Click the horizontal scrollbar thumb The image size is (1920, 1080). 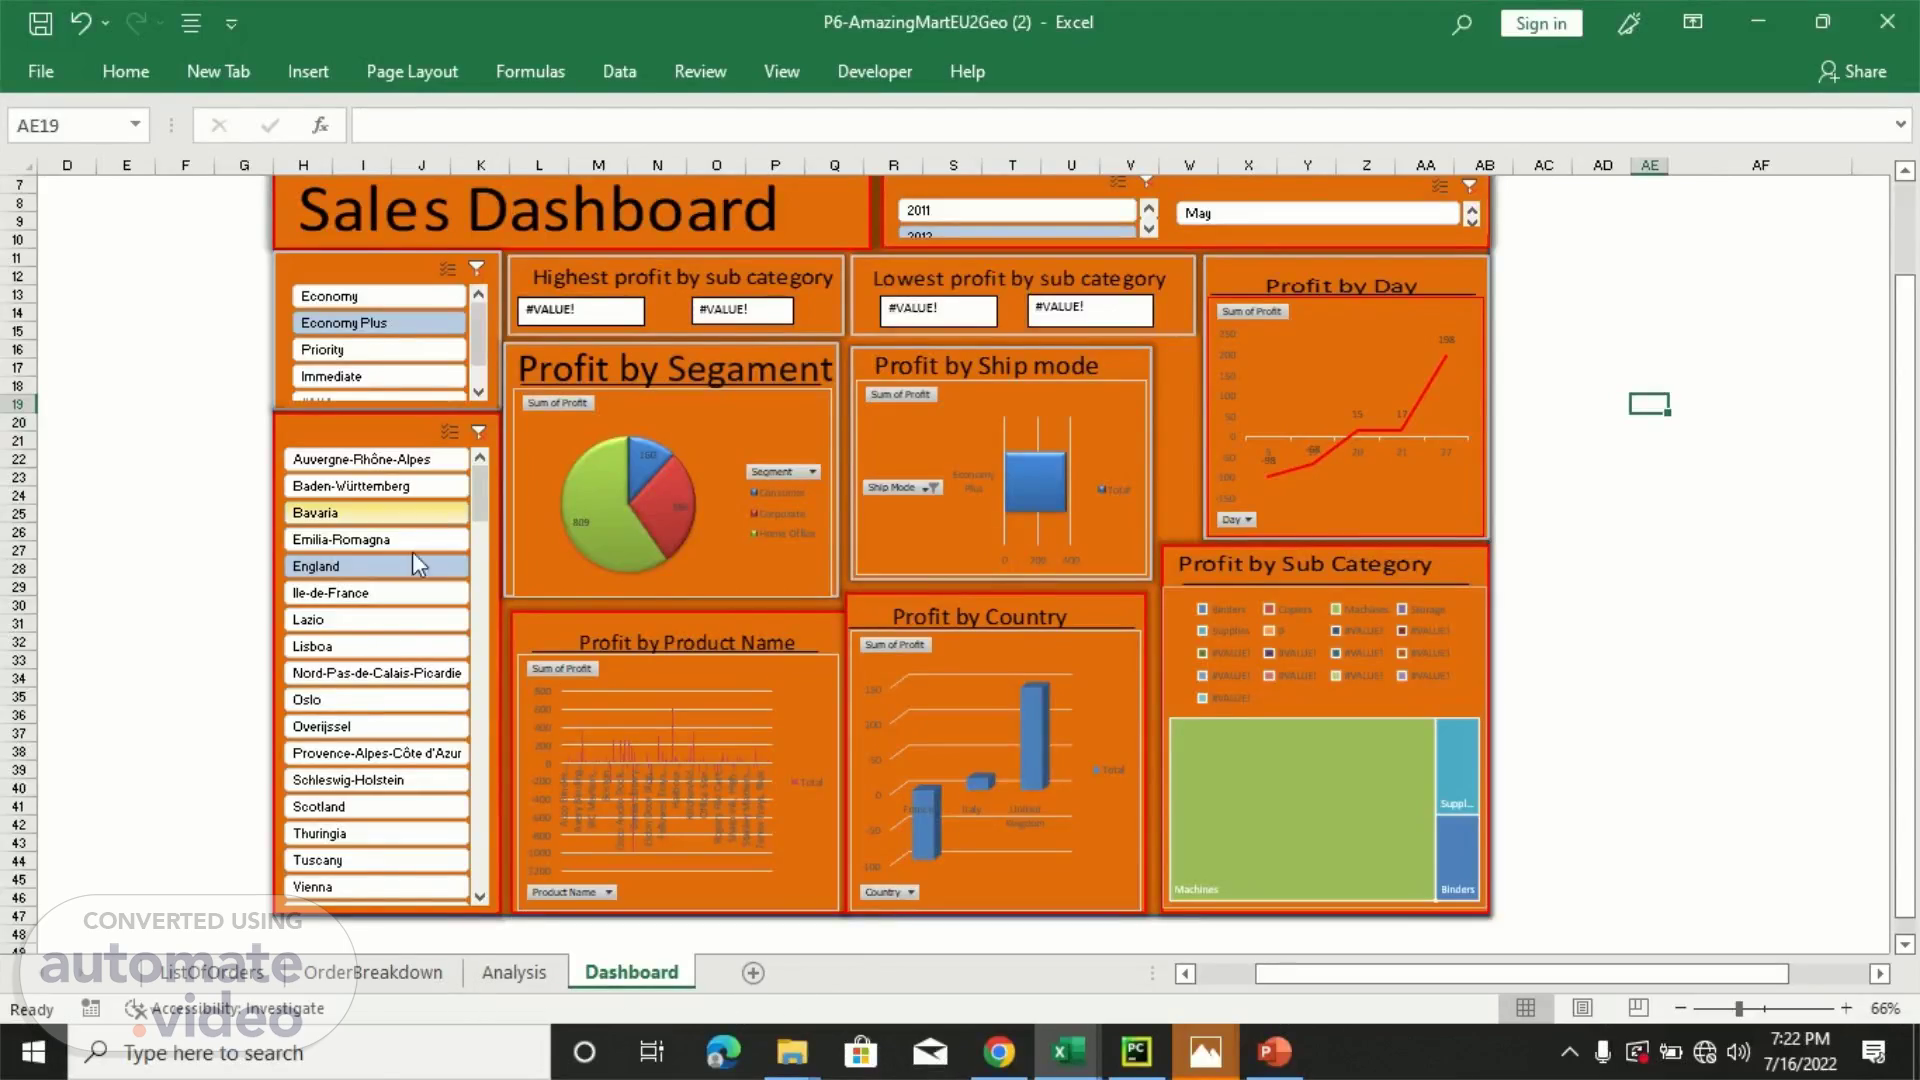pyautogui.click(x=1521, y=973)
